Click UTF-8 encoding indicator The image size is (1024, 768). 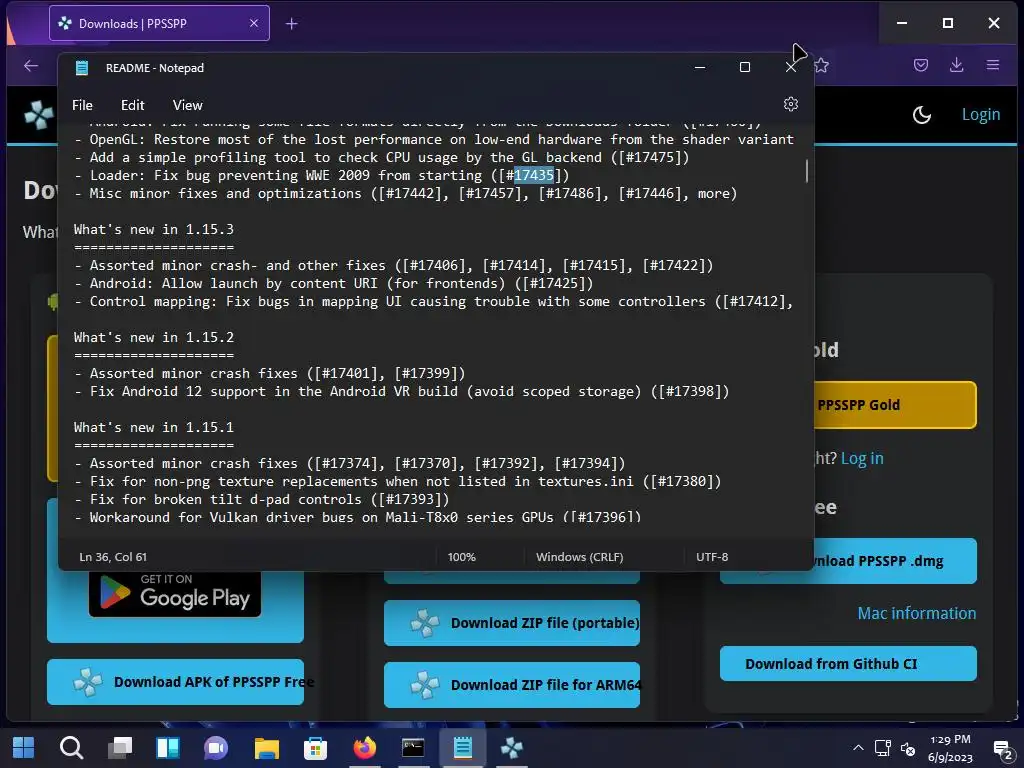712,557
